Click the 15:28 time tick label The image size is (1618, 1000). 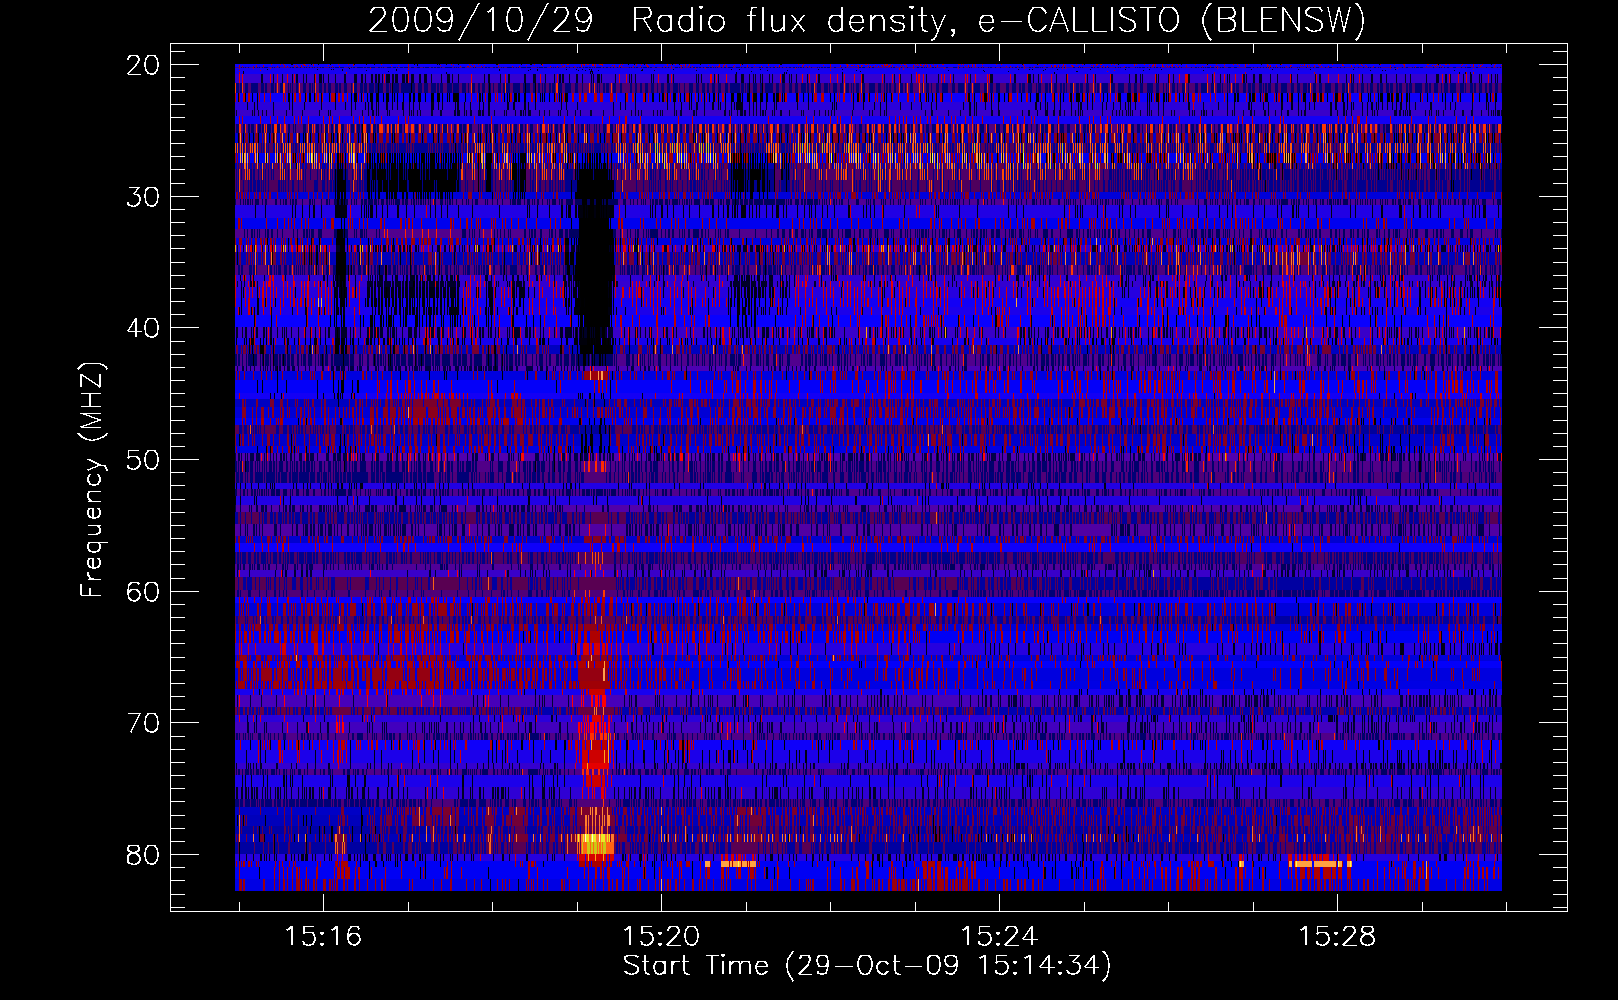pyautogui.click(x=1337, y=937)
